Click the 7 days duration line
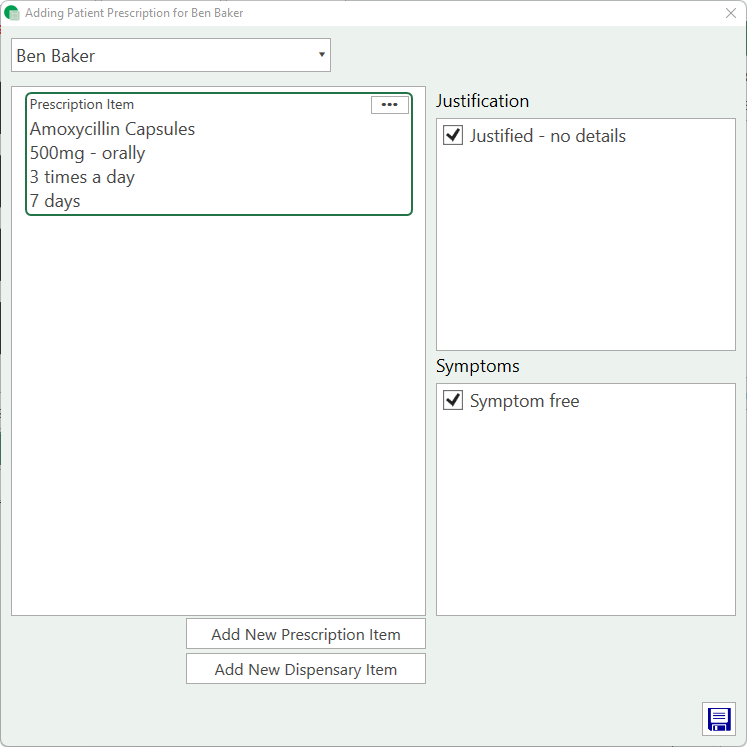747x747 pixels. pyautogui.click(x=55, y=201)
